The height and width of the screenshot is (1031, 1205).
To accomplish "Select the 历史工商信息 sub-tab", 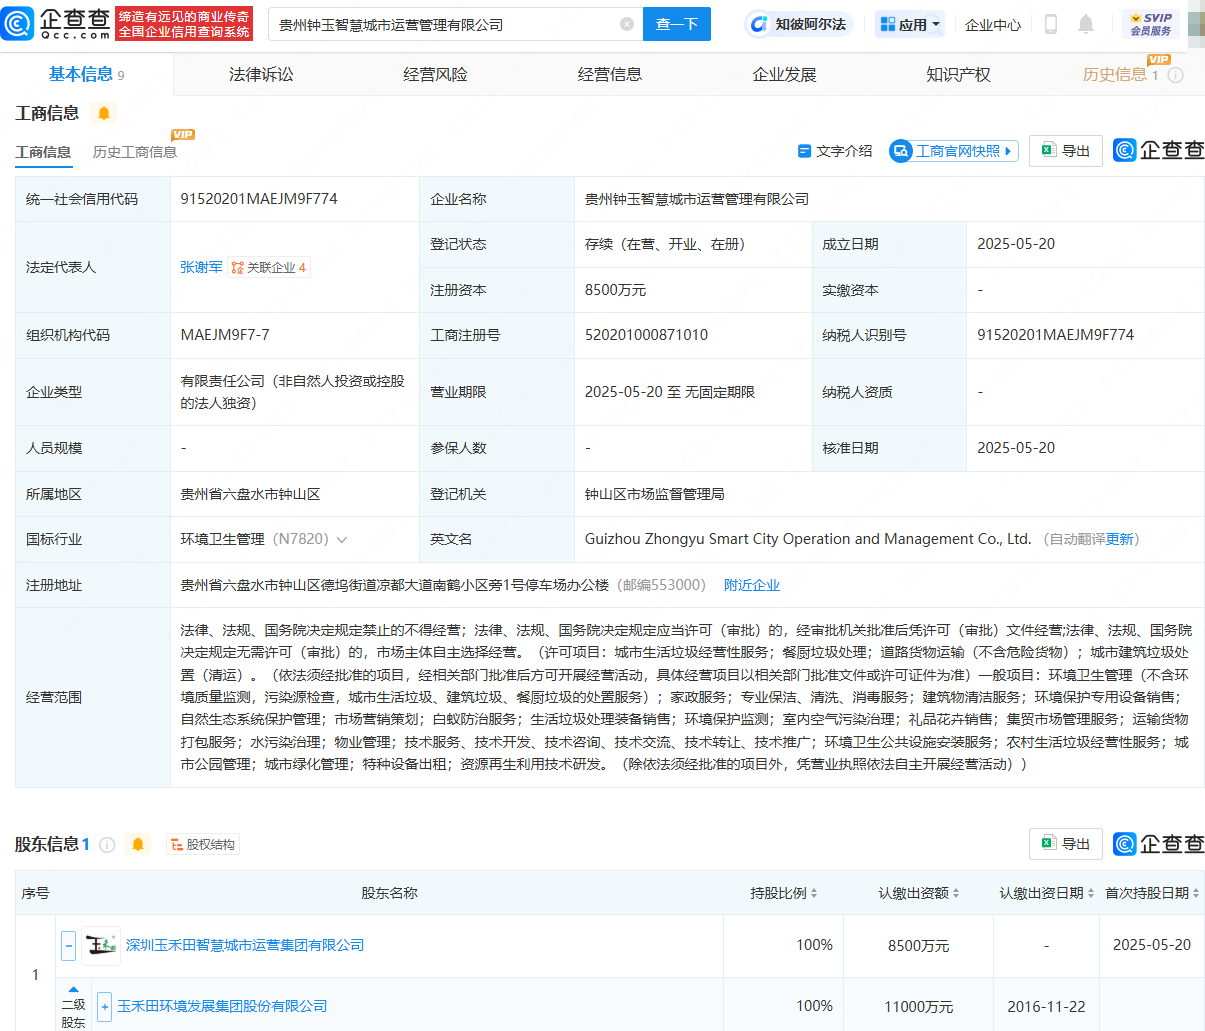I will (135, 152).
